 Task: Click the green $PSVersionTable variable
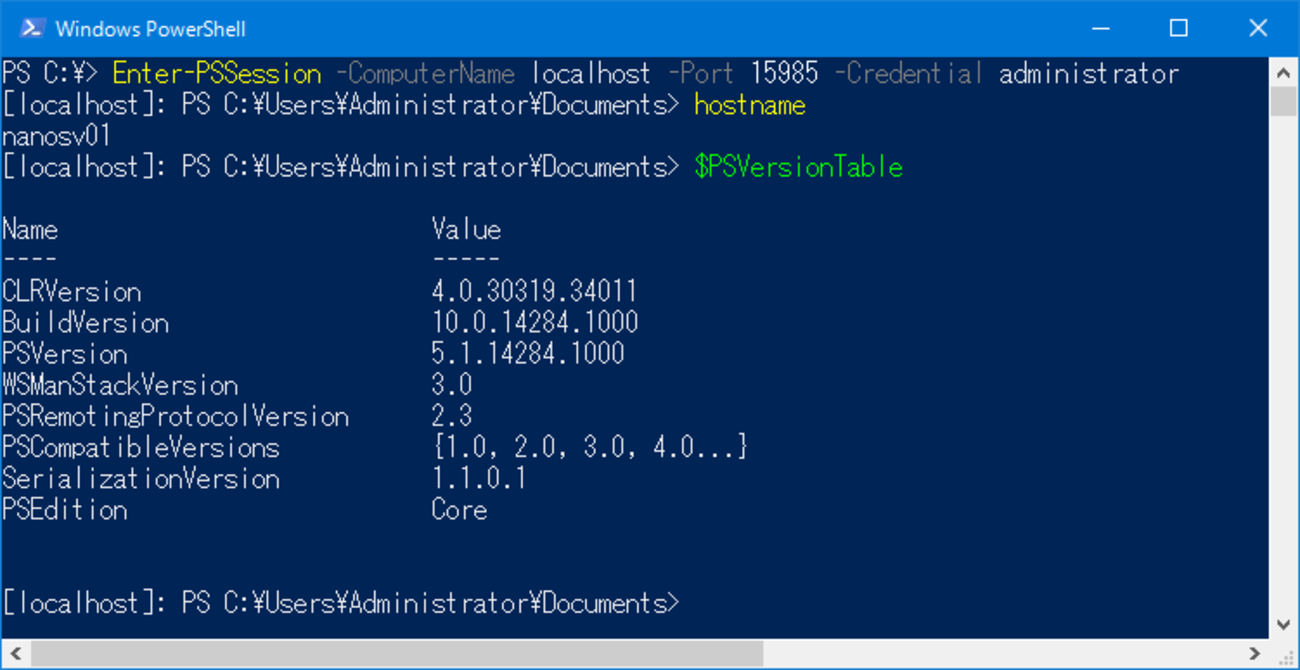pos(798,167)
